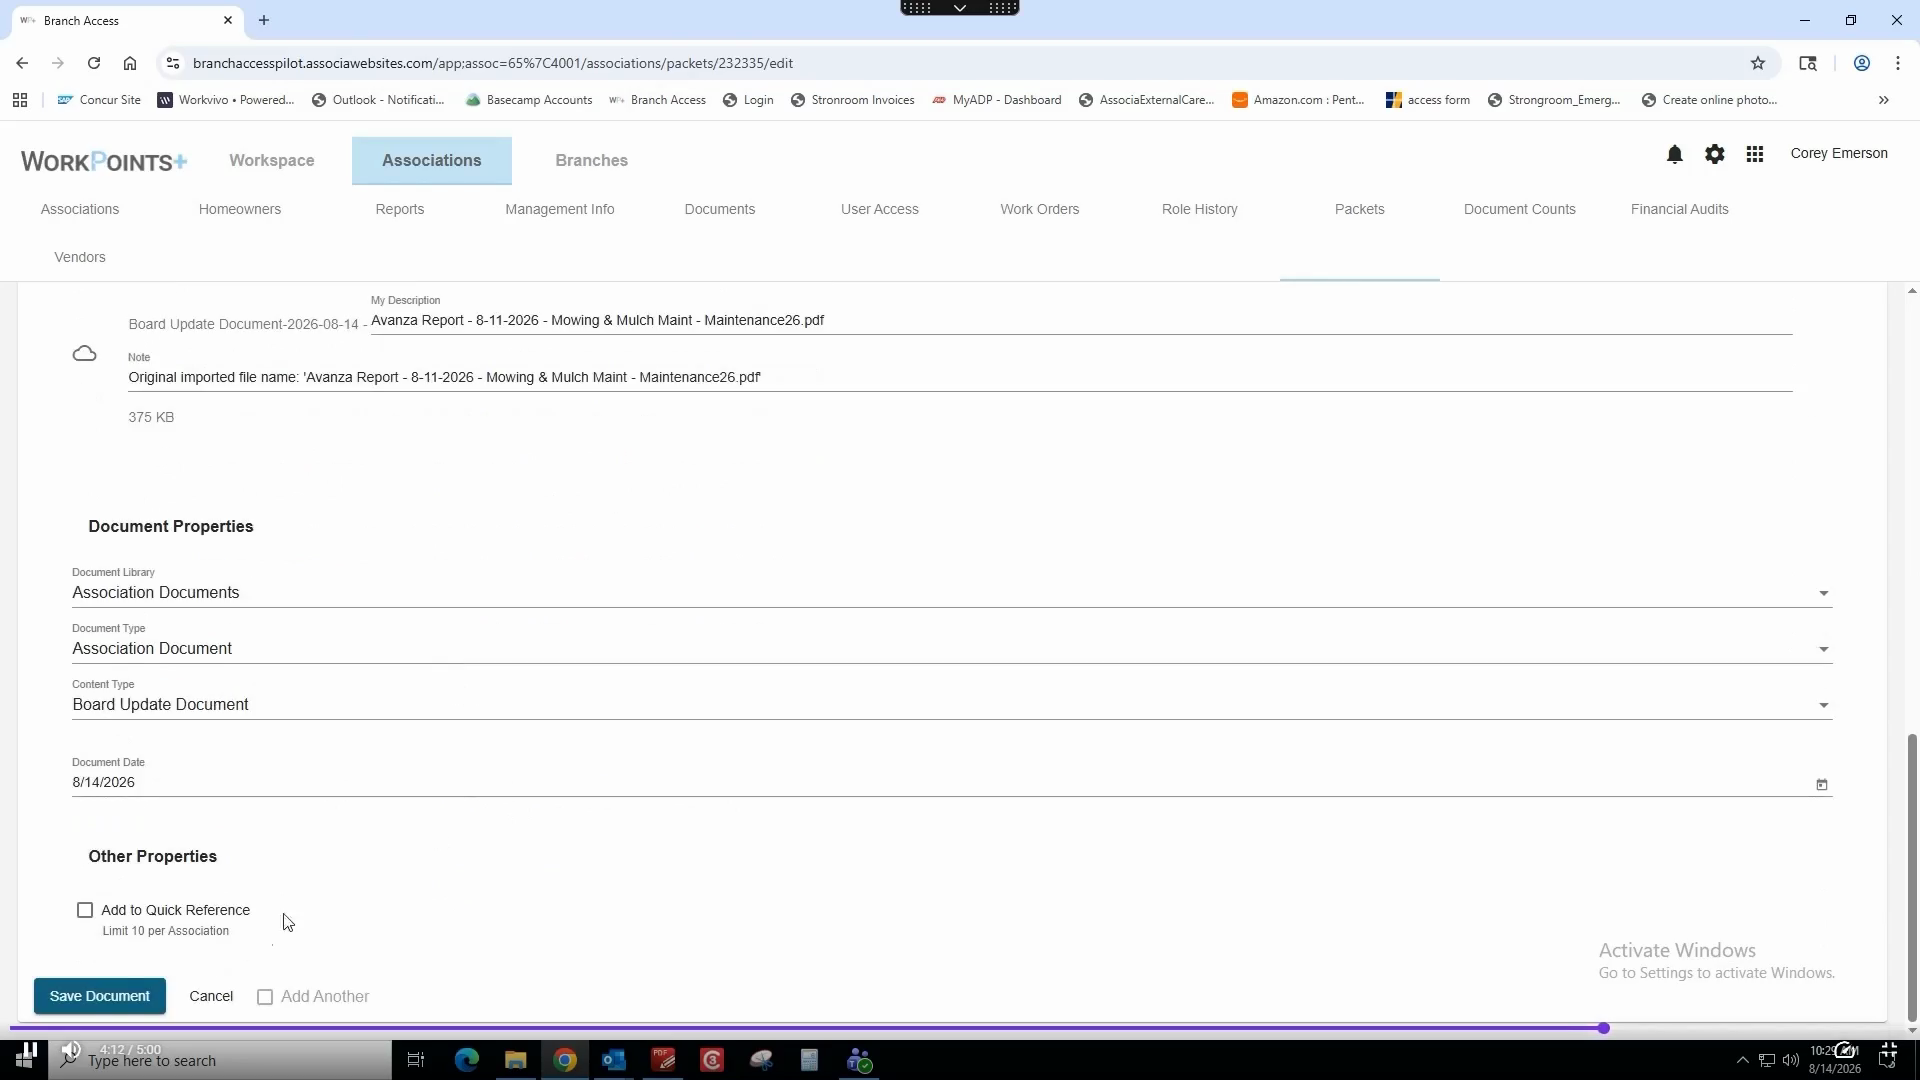The height and width of the screenshot is (1080, 1920).
Task: Switch to the Workspace tab
Action: [272, 160]
